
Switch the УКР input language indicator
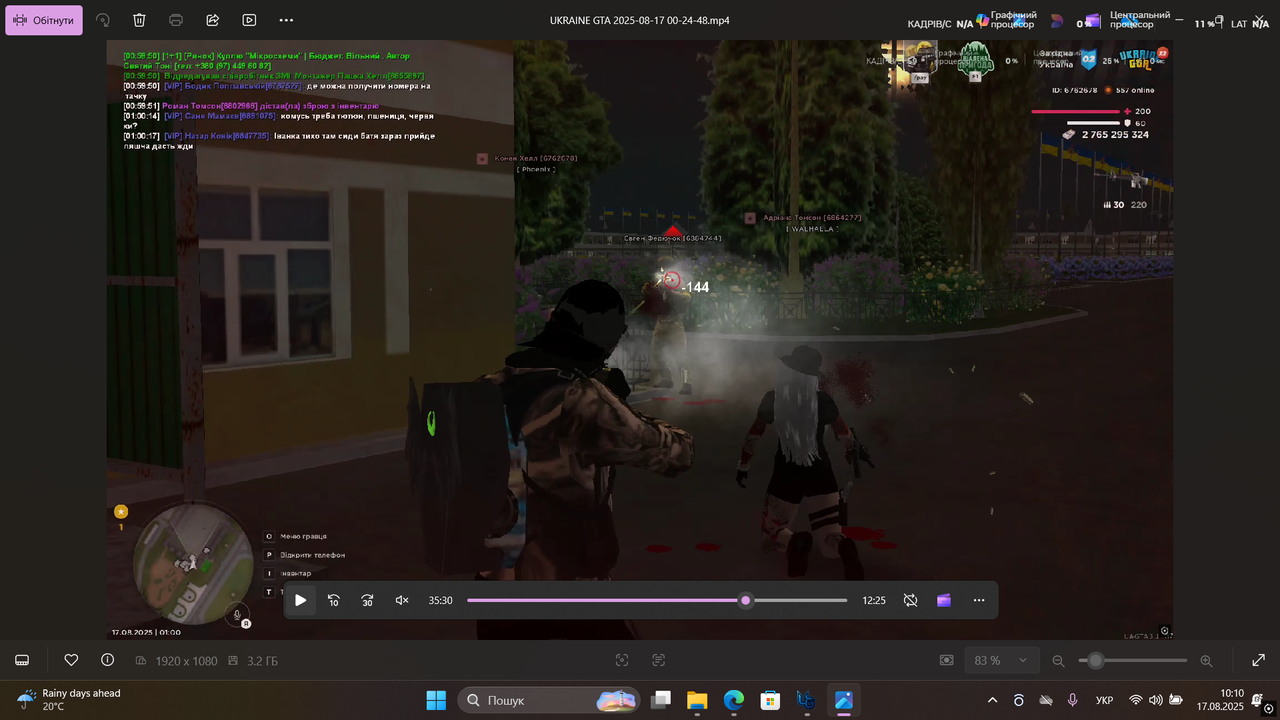point(1105,700)
